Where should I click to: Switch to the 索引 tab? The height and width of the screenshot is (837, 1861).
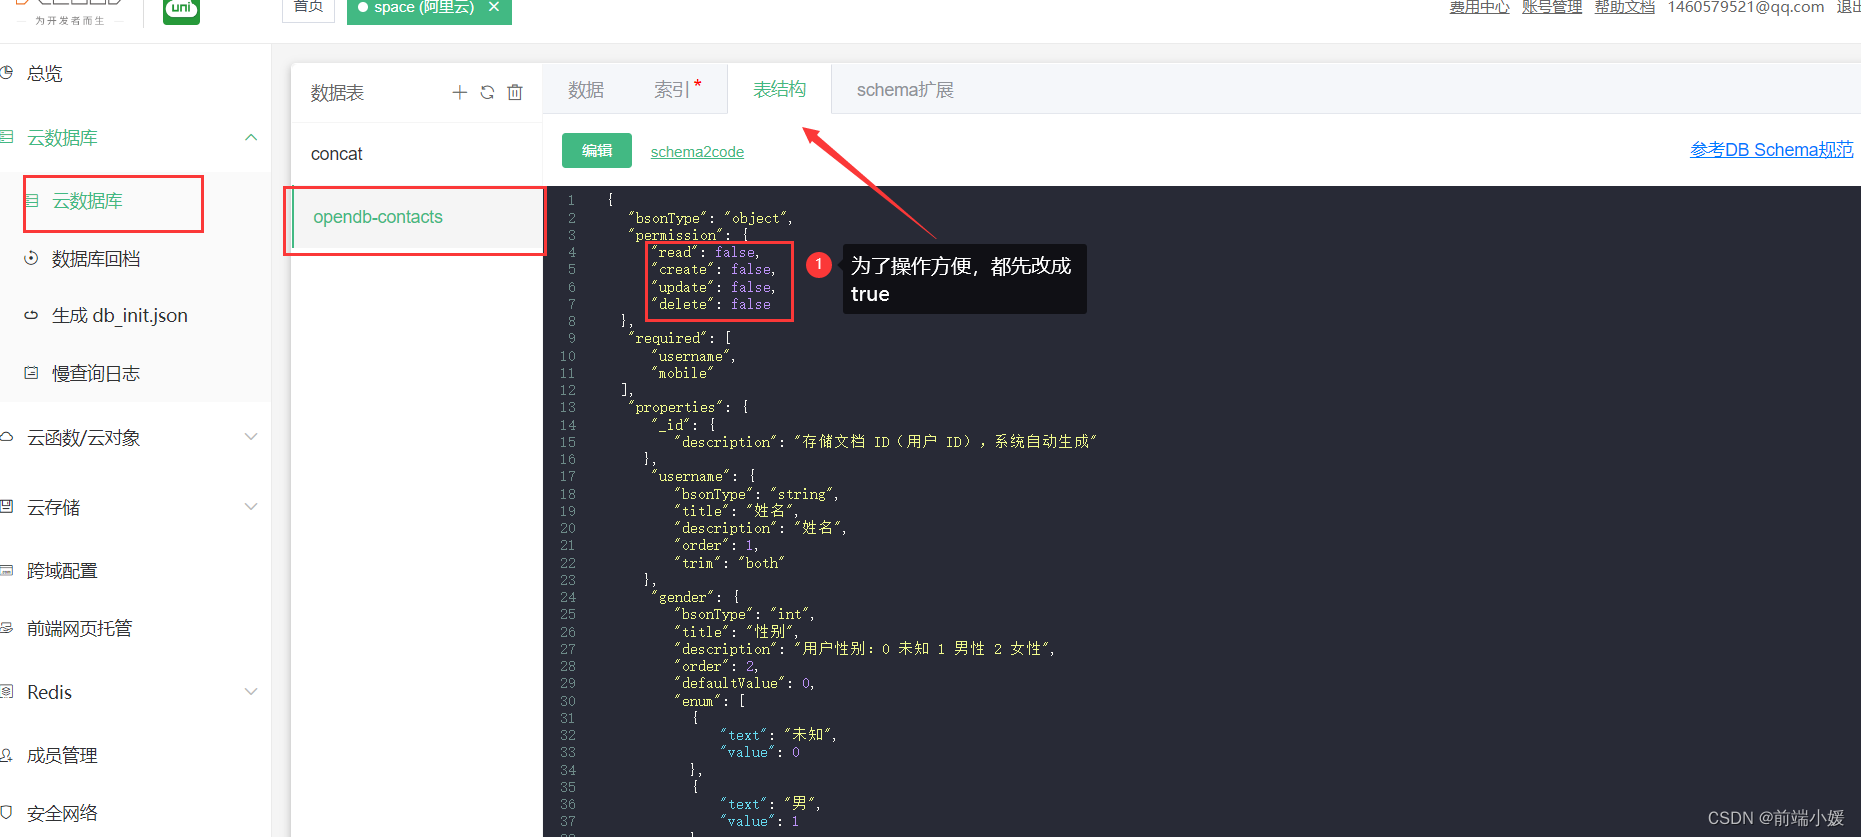coord(672,90)
